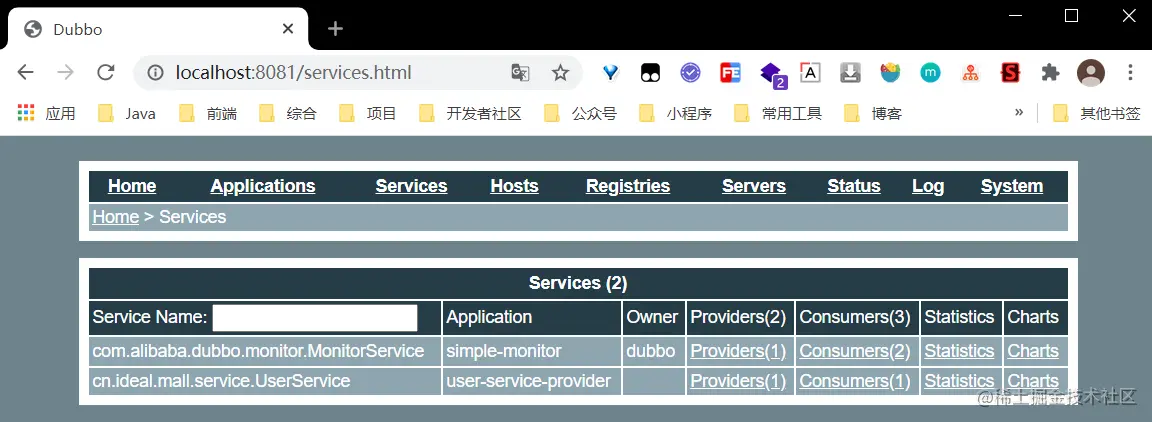The width and height of the screenshot is (1152, 422).
Task: Open the 博客 bookmarks folder
Action: 874,113
